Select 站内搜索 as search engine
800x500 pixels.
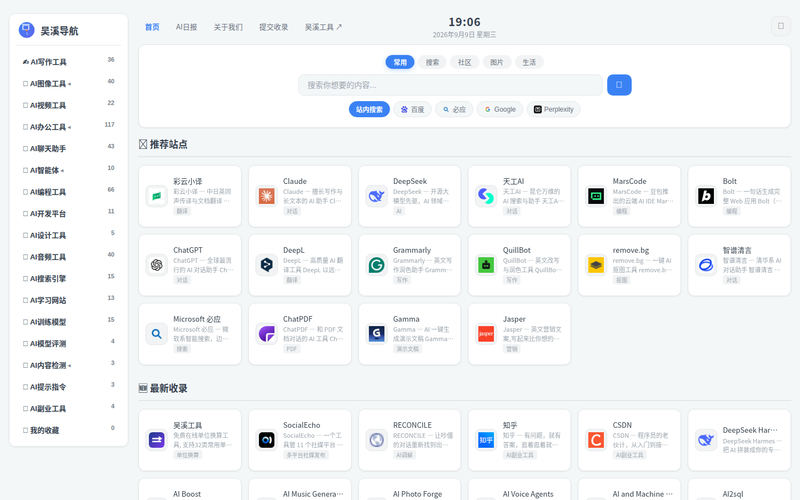(369, 109)
